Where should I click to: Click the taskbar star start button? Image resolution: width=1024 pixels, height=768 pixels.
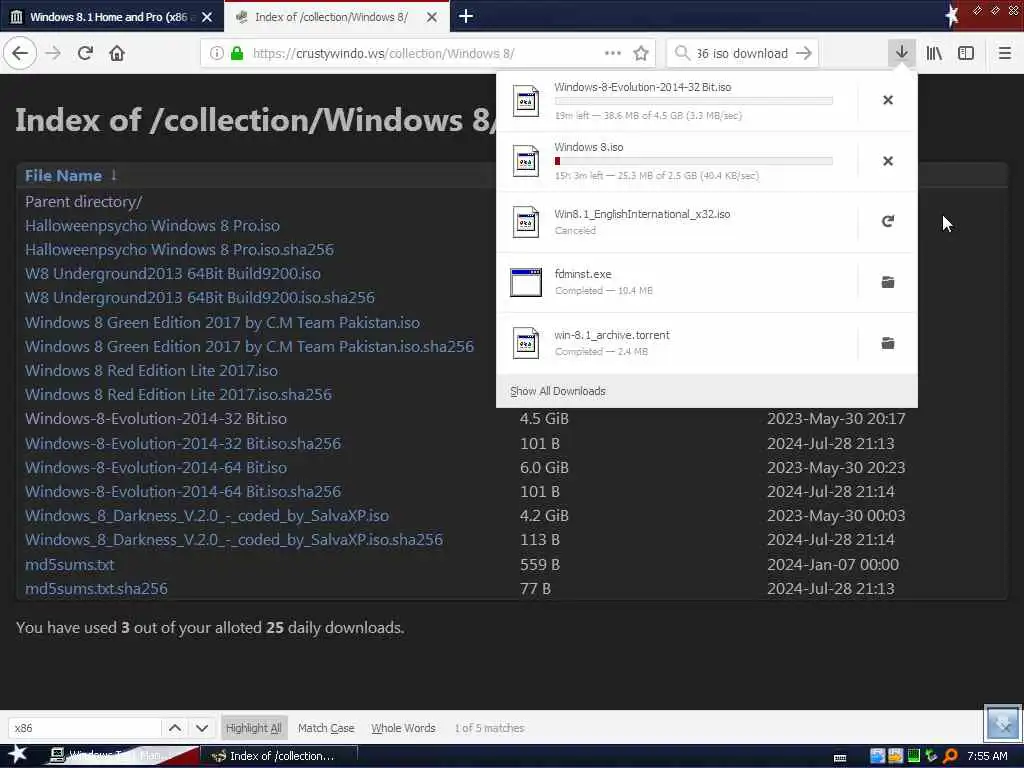[x=17, y=754]
